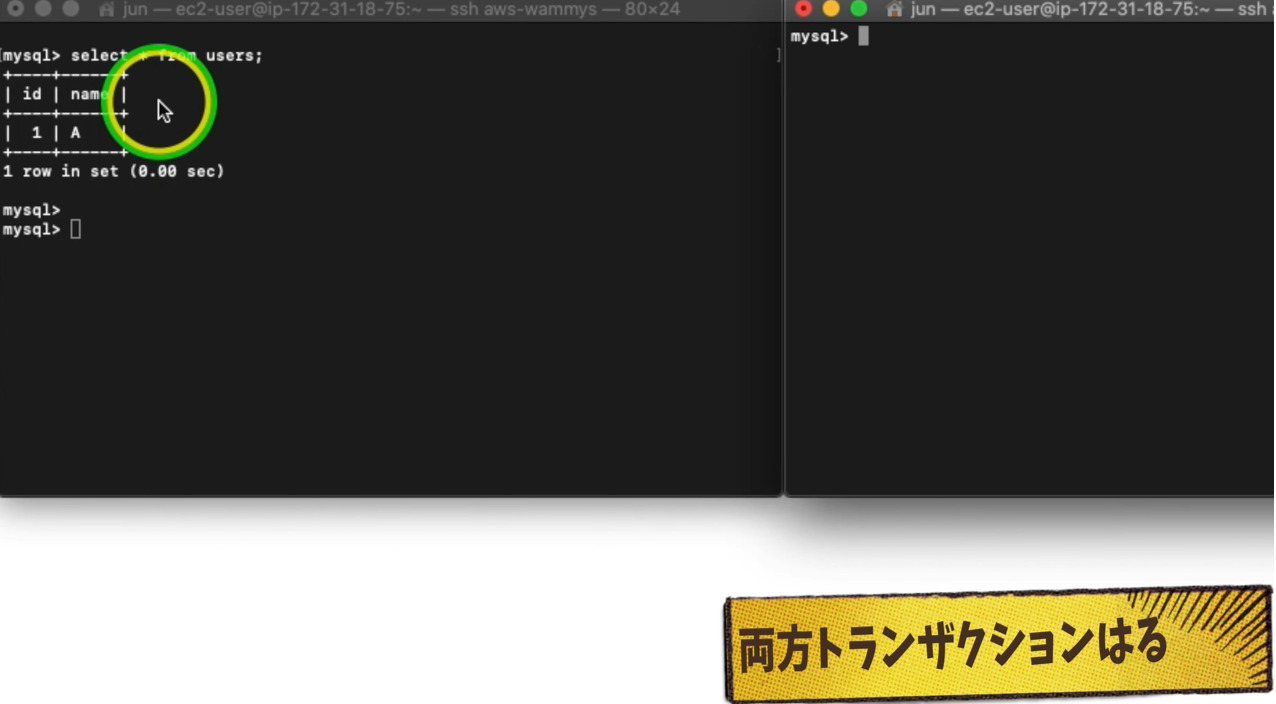Minimize the right terminal window with yellow button
The height and width of the screenshot is (704, 1276).
[x=831, y=9]
